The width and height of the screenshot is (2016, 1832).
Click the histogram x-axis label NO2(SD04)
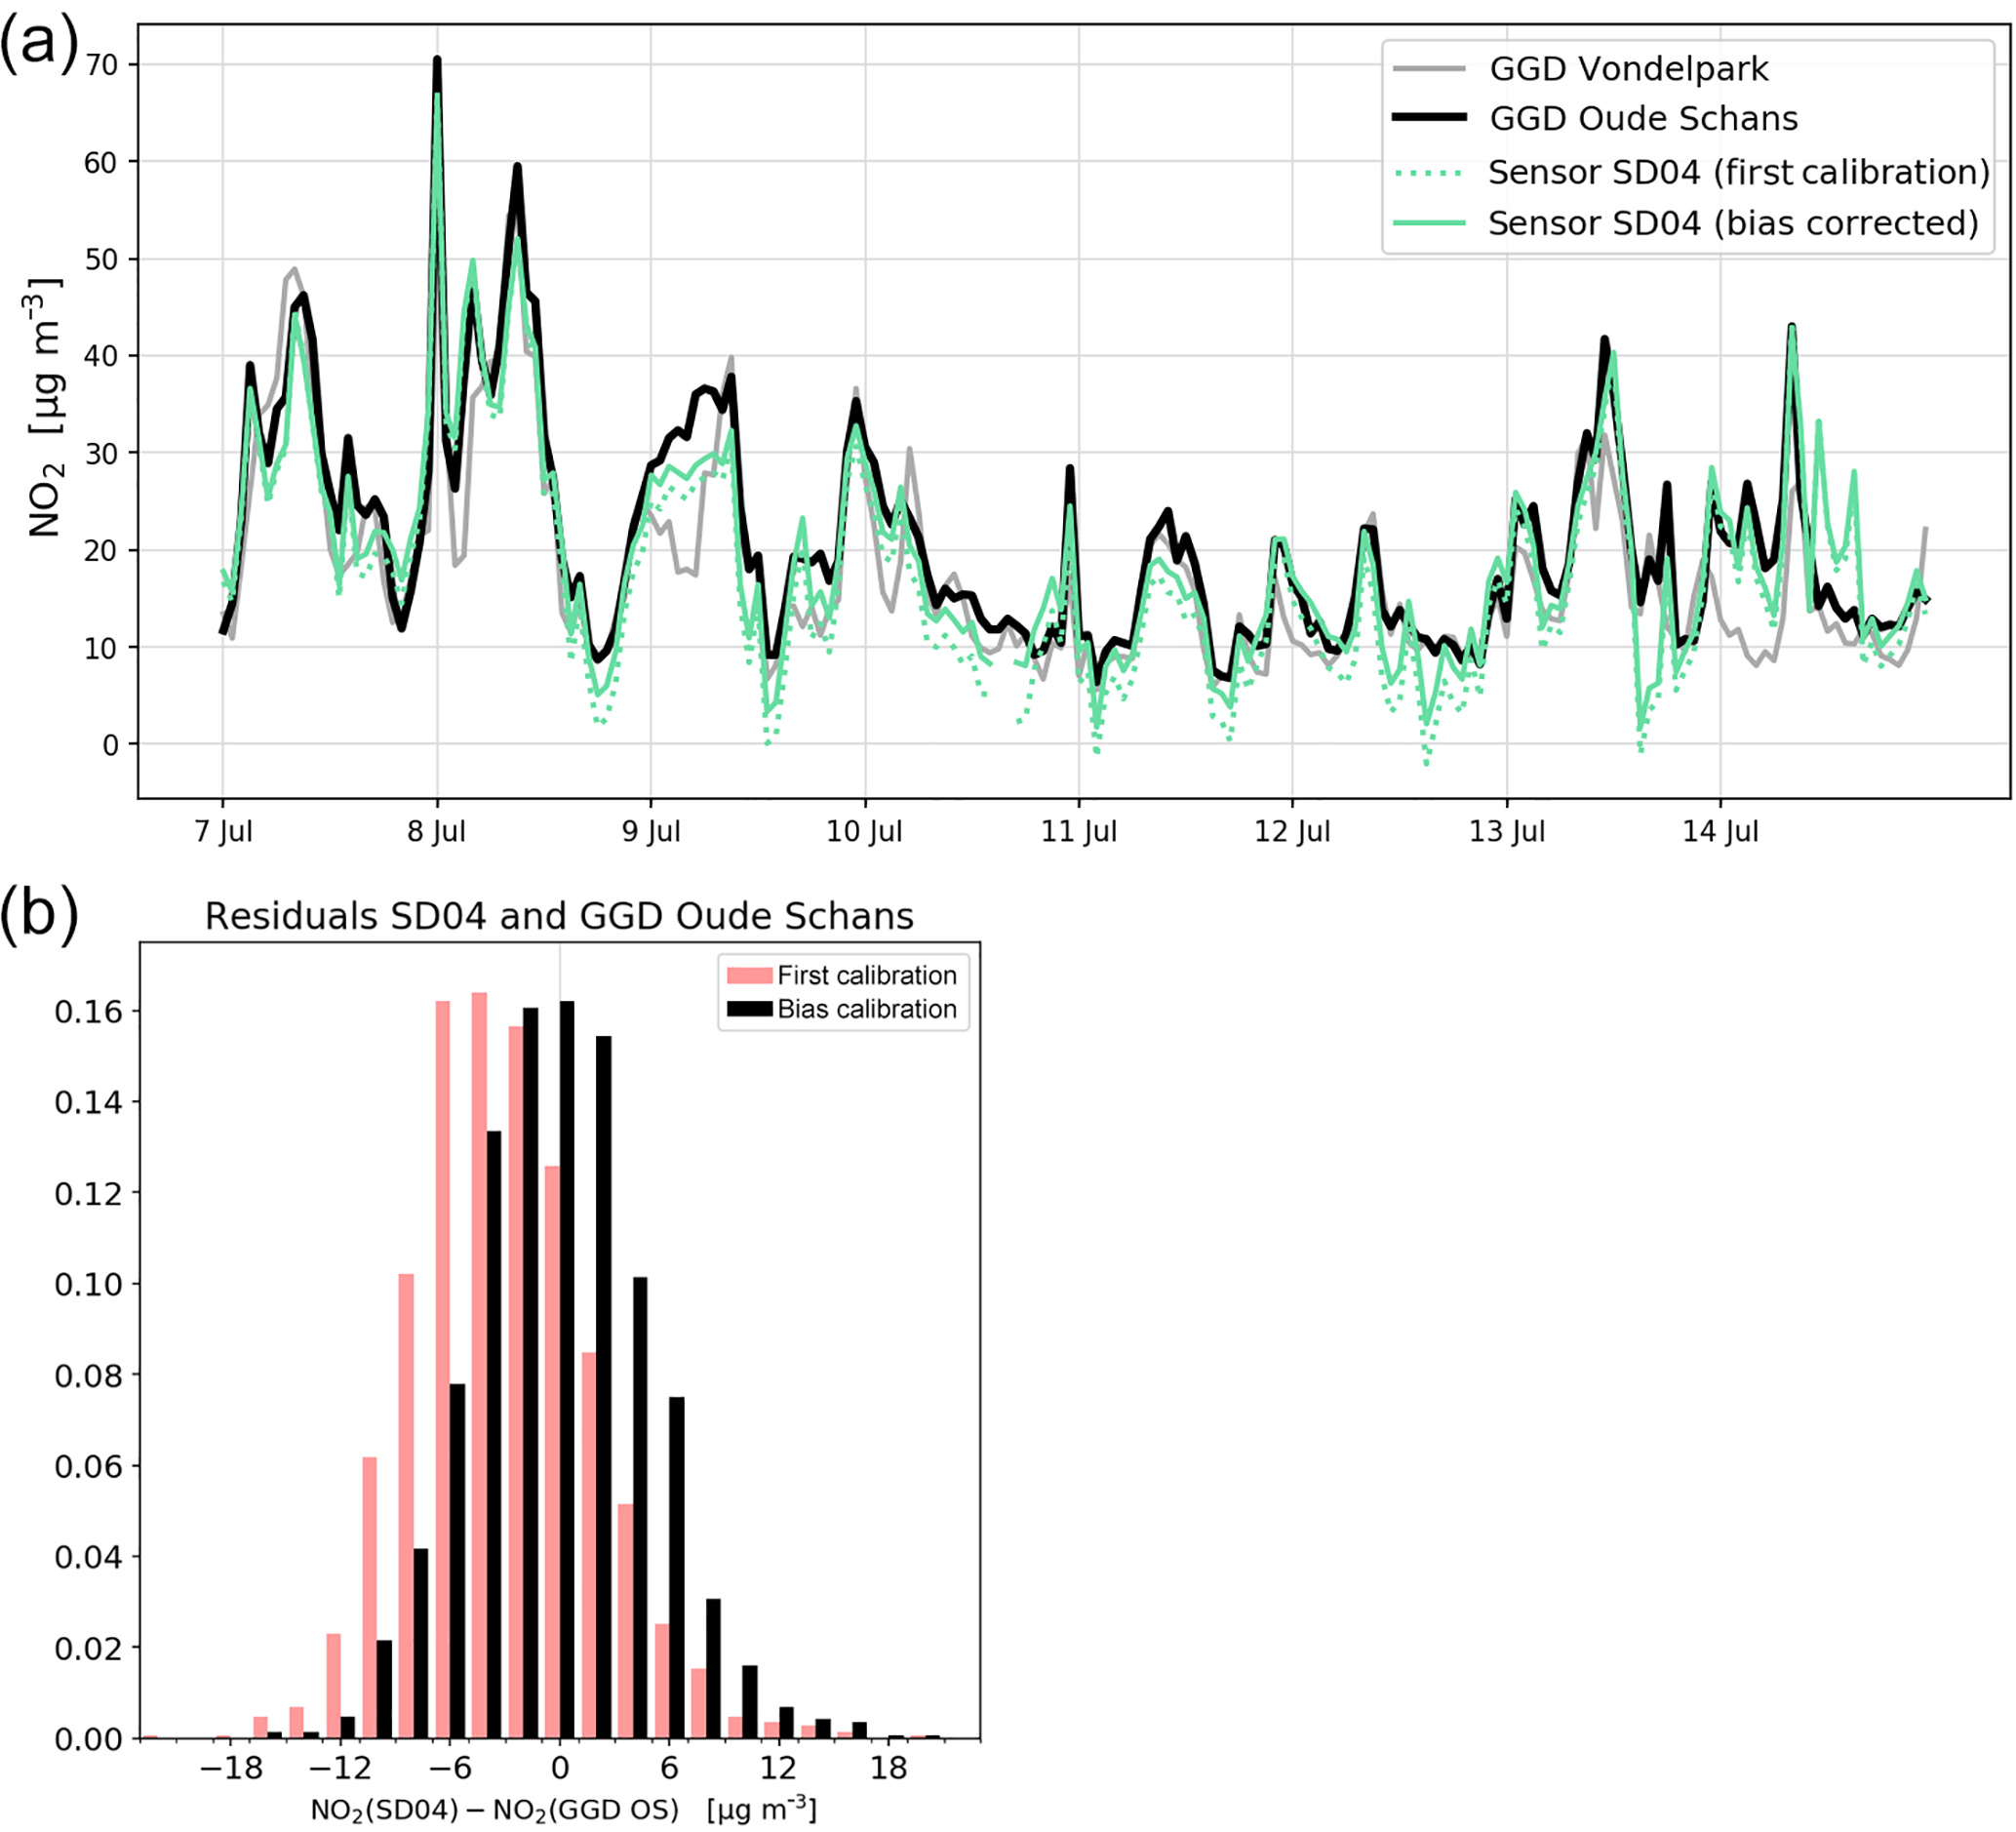[x=563, y=1809]
